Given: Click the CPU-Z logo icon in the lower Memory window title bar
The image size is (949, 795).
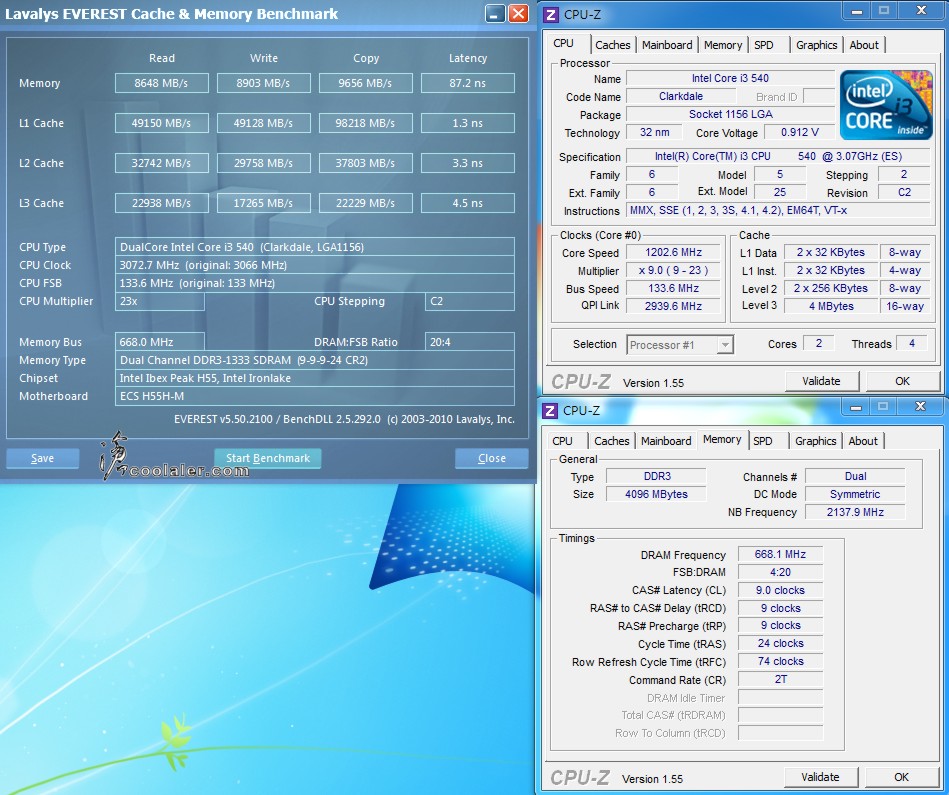Looking at the screenshot, I should click(x=550, y=411).
